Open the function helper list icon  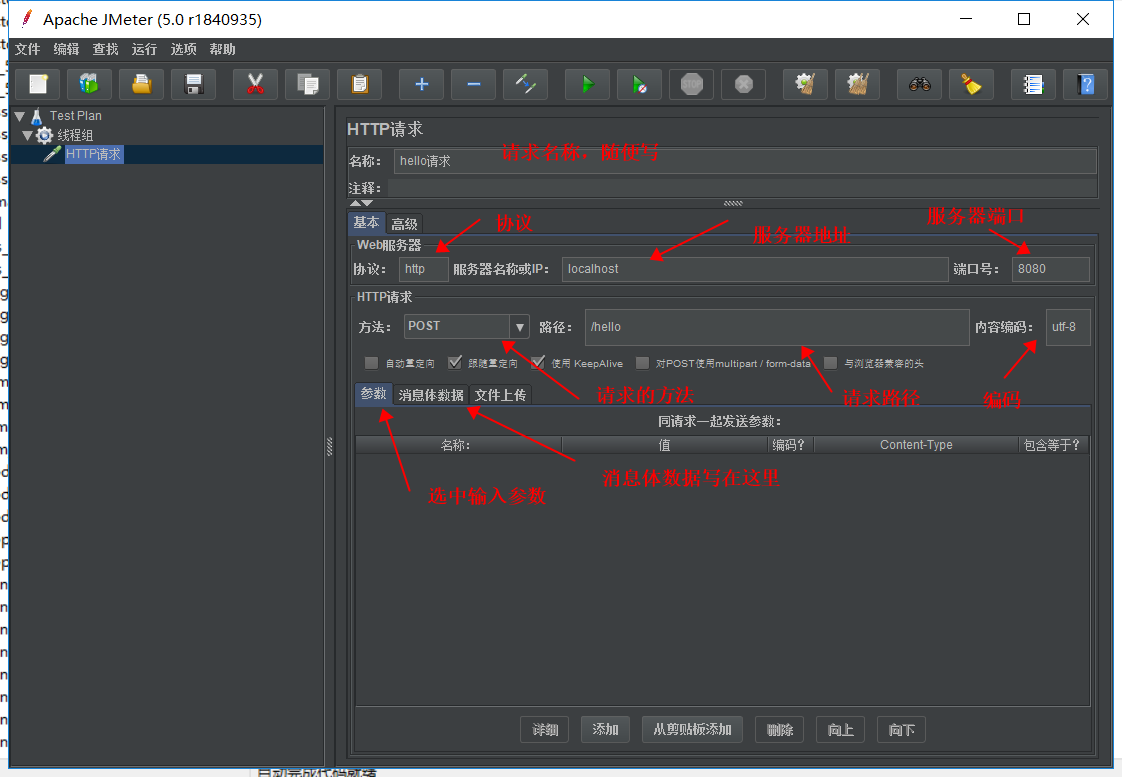[x=1033, y=84]
